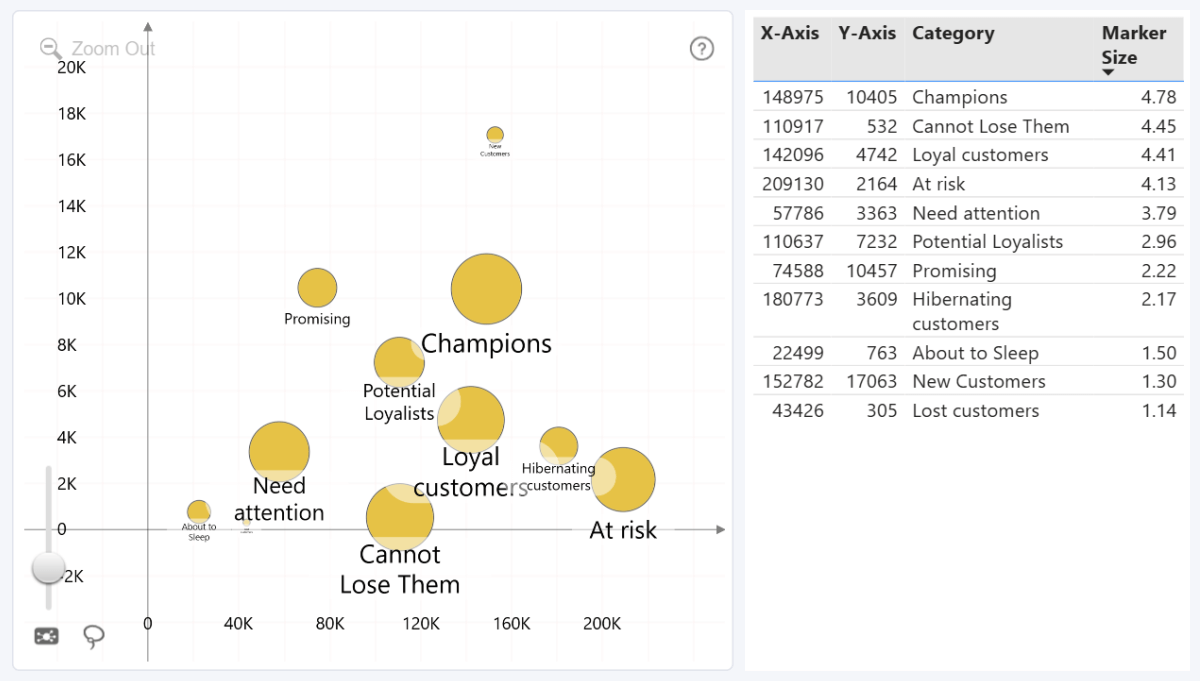Viewport: 1200px width, 681px height.
Task: Click the zoom slider handle
Action: (x=48, y=567)
